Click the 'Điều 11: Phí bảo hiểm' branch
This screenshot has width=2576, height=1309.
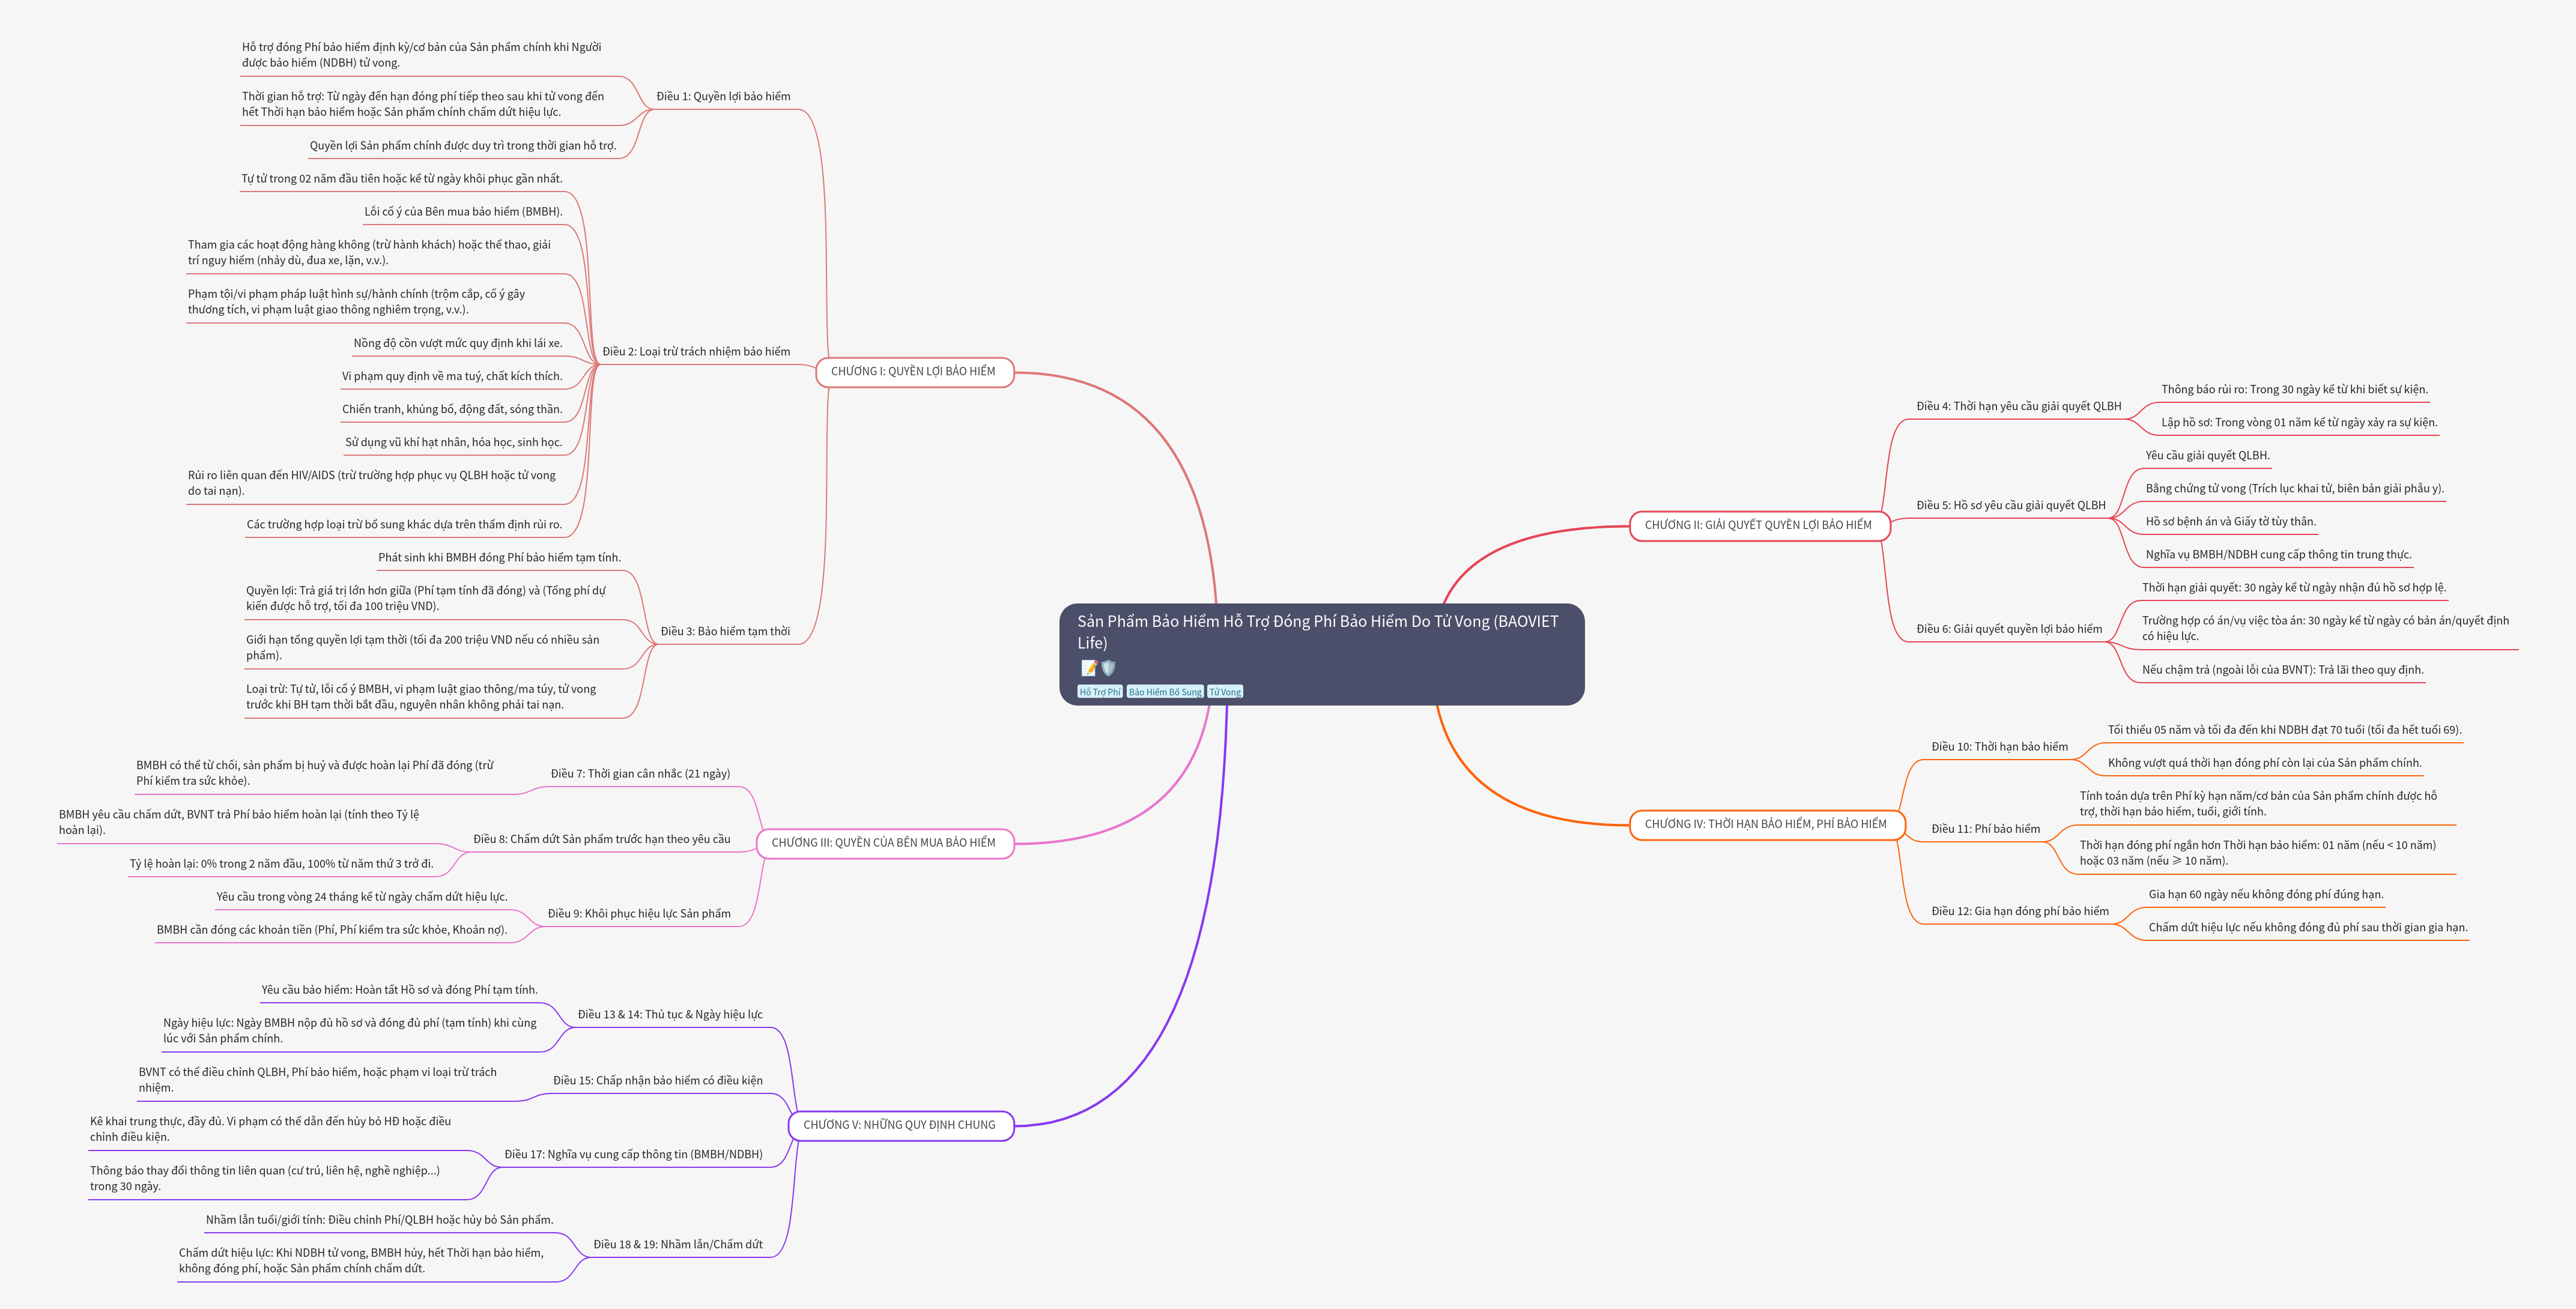tap(1985, 829)
